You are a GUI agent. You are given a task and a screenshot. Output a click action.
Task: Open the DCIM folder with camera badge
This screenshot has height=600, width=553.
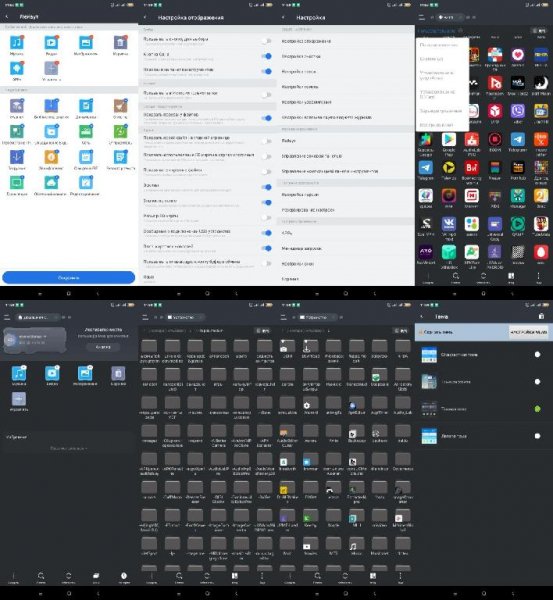[287, 346]
